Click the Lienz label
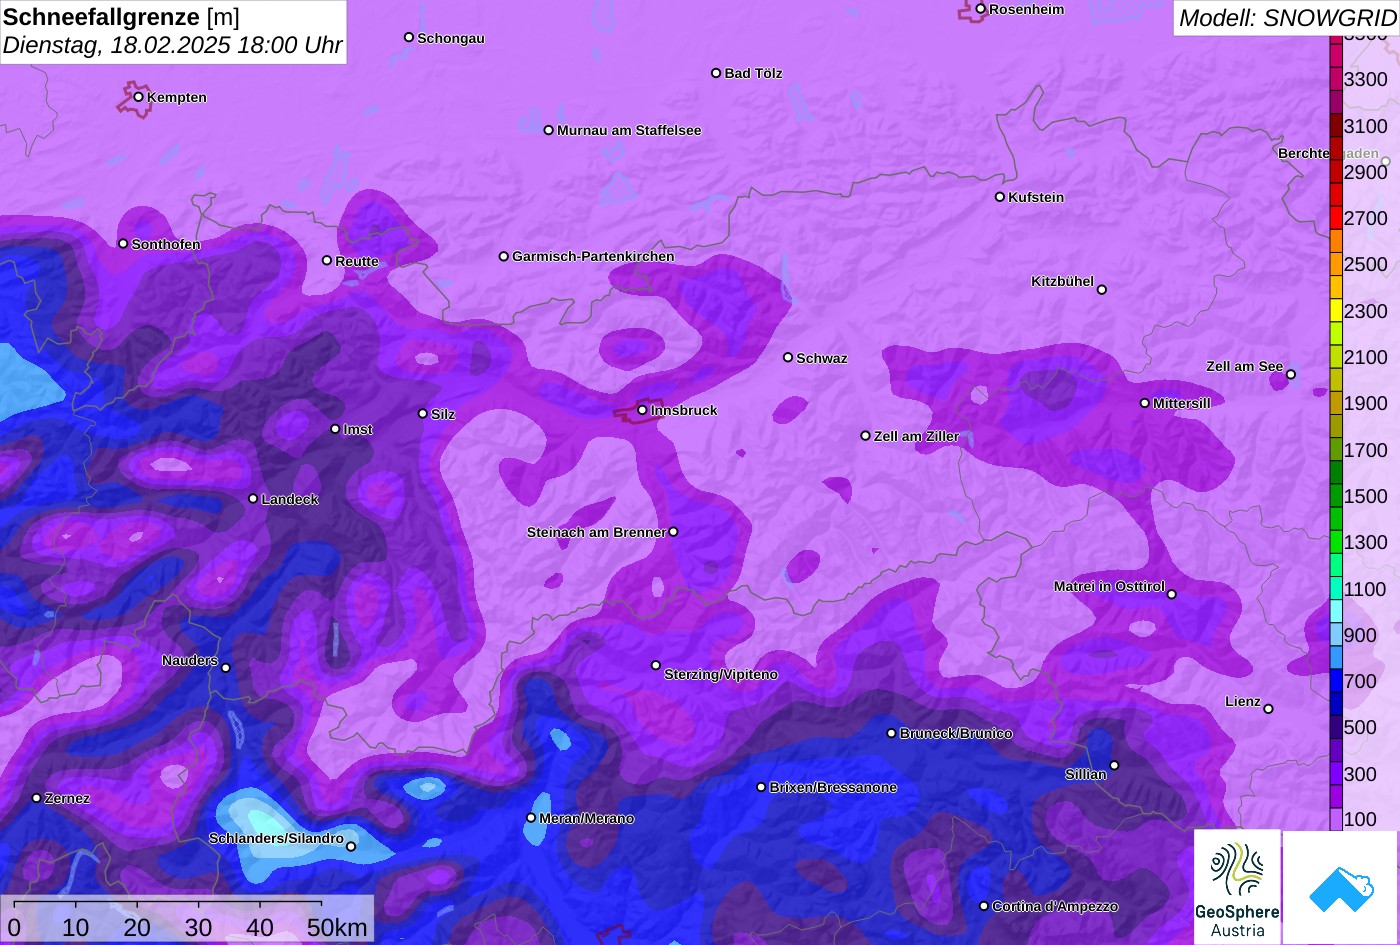1400x945 pixels. (1243, 701)
